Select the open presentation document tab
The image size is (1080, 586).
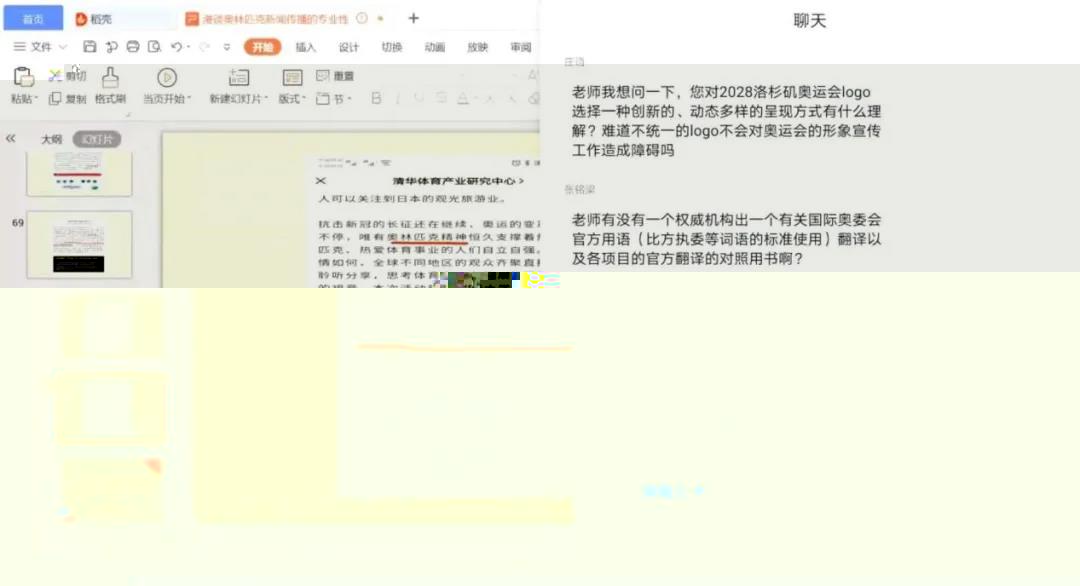coord(276,19)
